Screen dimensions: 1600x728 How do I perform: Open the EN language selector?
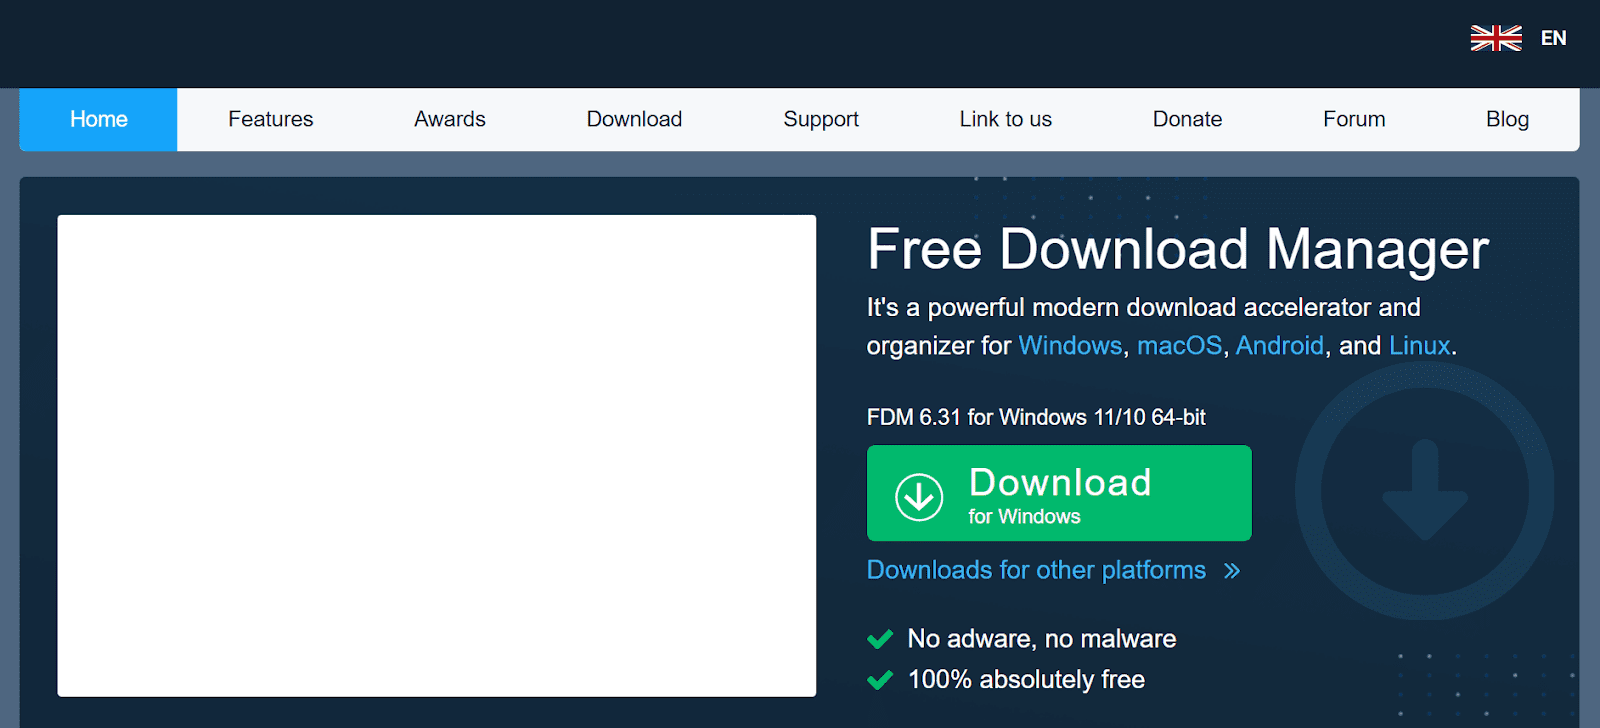[x=1553, y=38]
